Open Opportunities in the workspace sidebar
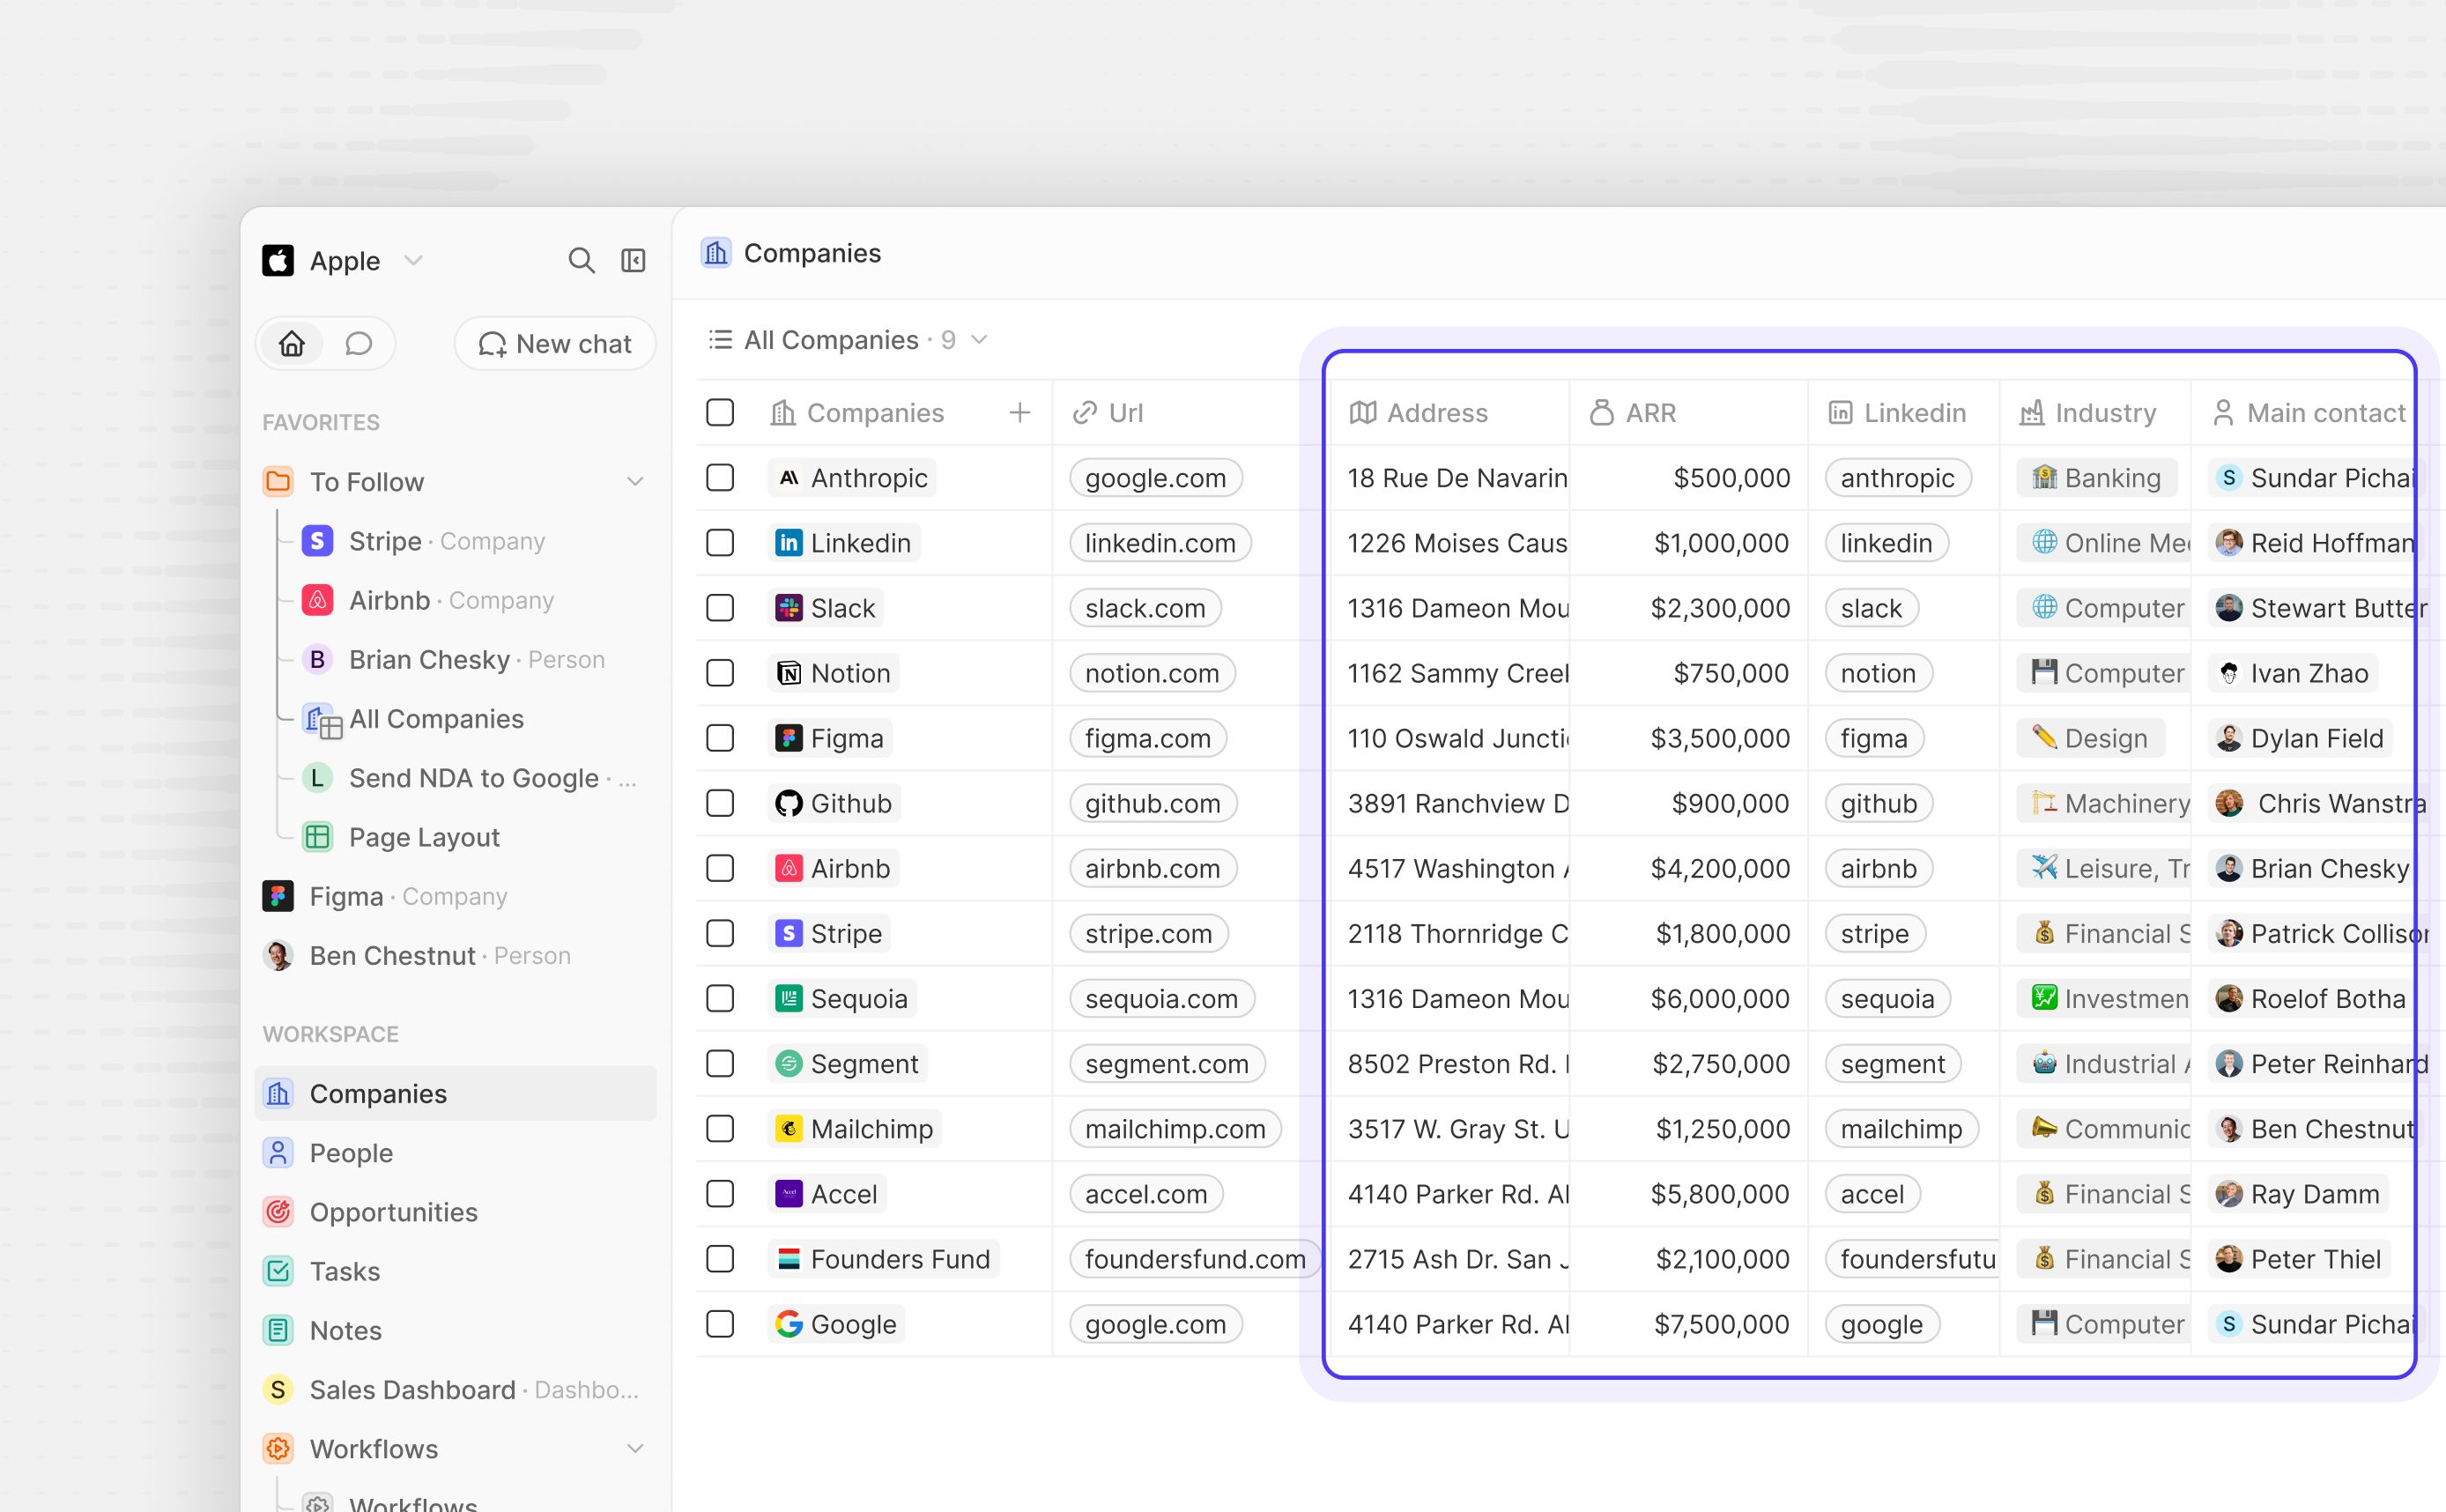This screenshot has width=2446, height=1512. [x=456, y=1212]
